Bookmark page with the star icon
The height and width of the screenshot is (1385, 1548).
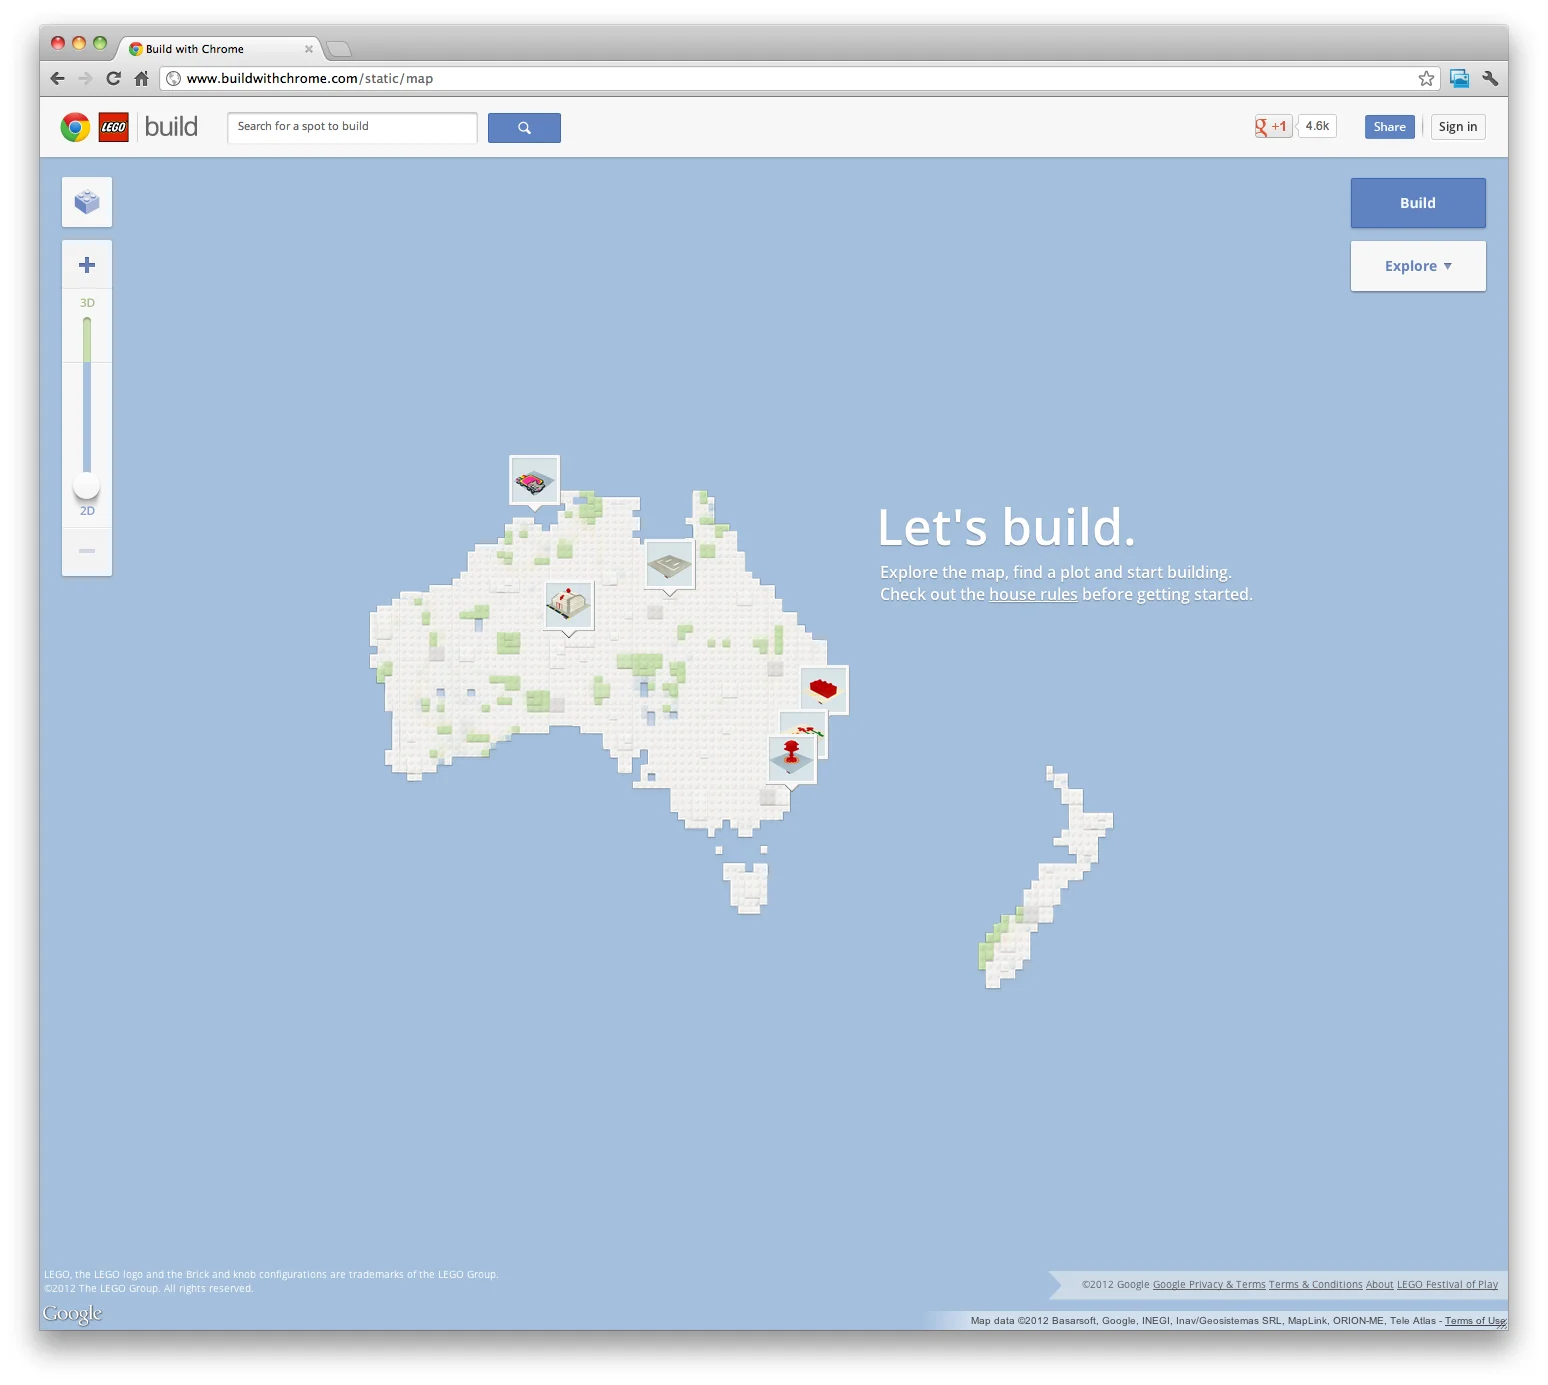tap(1426, 78)
